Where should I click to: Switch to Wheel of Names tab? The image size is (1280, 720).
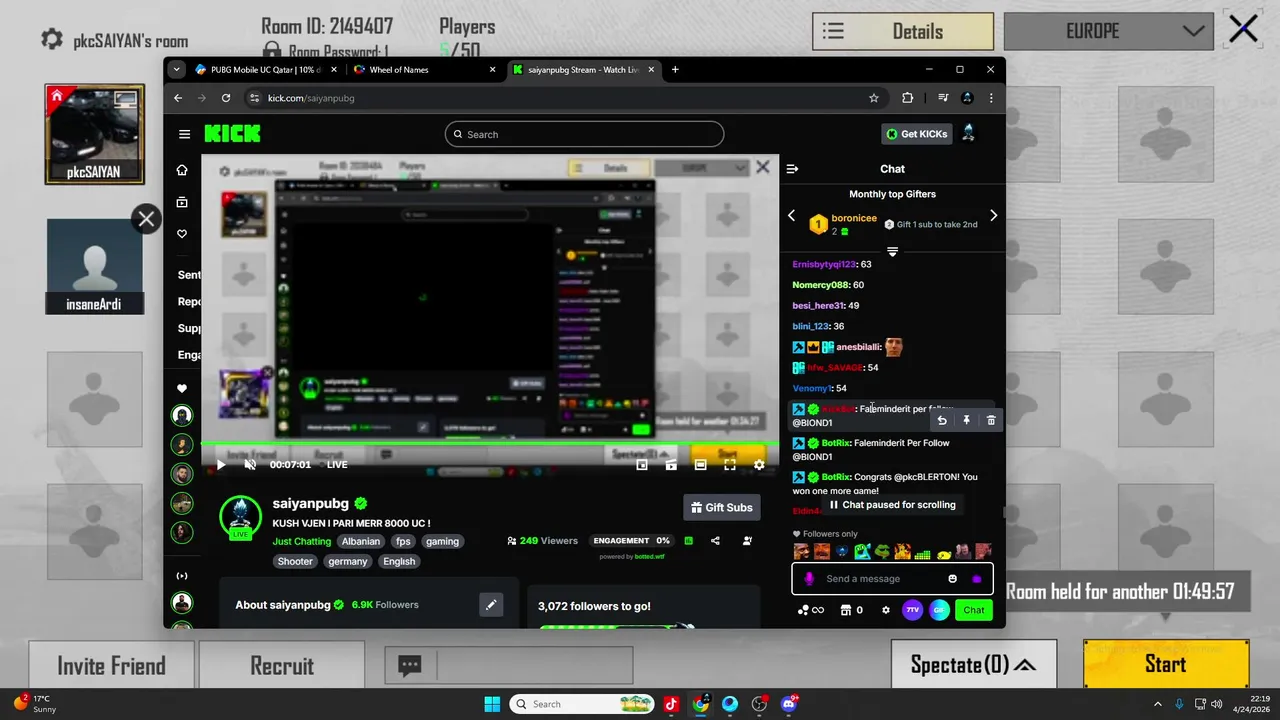[425, 70]
